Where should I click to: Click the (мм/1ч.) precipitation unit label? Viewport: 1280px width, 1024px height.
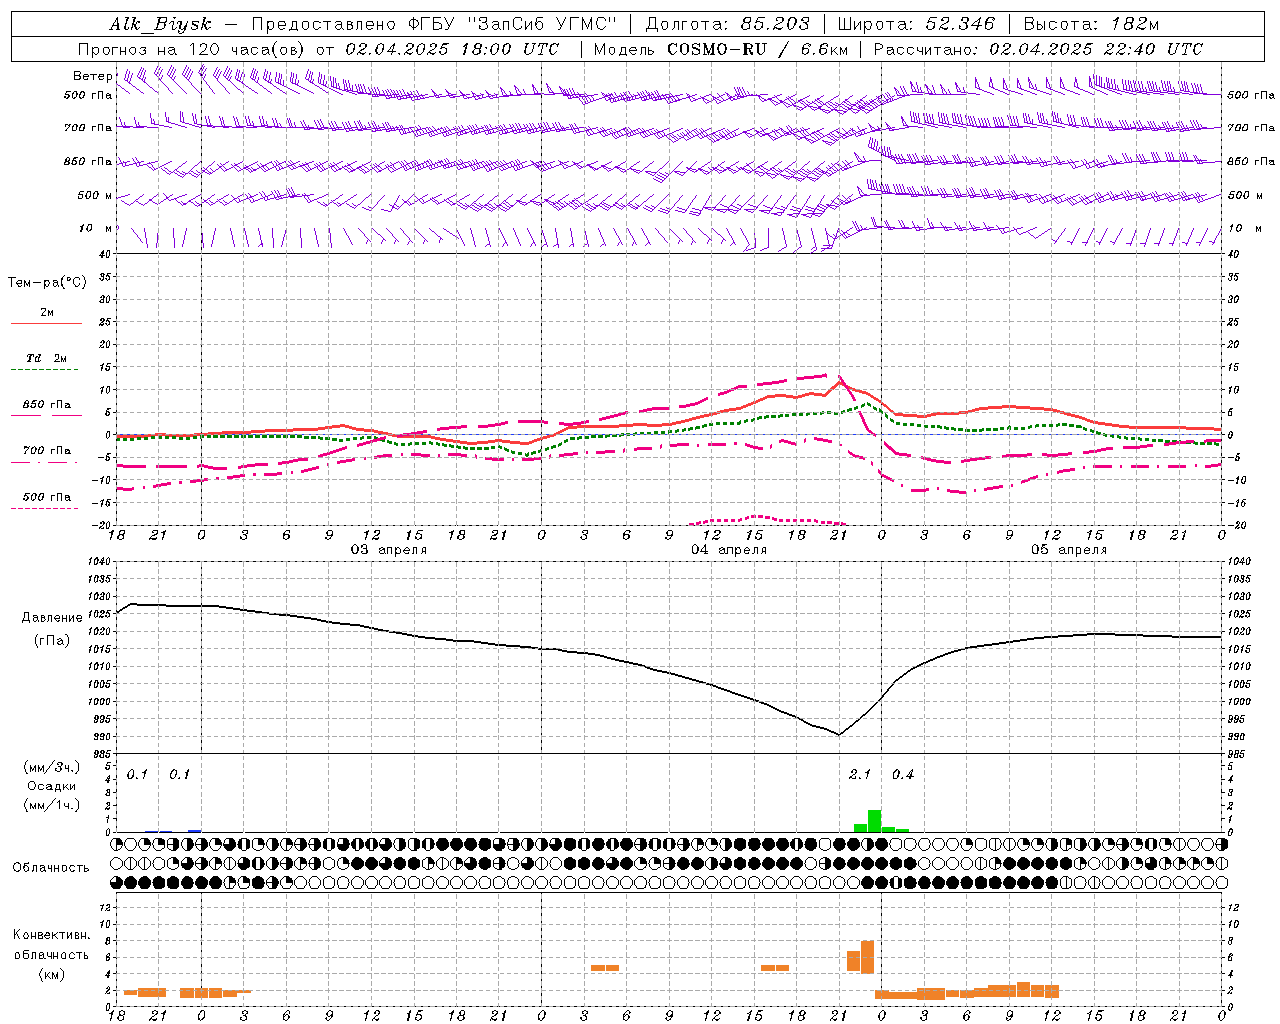(52, 805)
